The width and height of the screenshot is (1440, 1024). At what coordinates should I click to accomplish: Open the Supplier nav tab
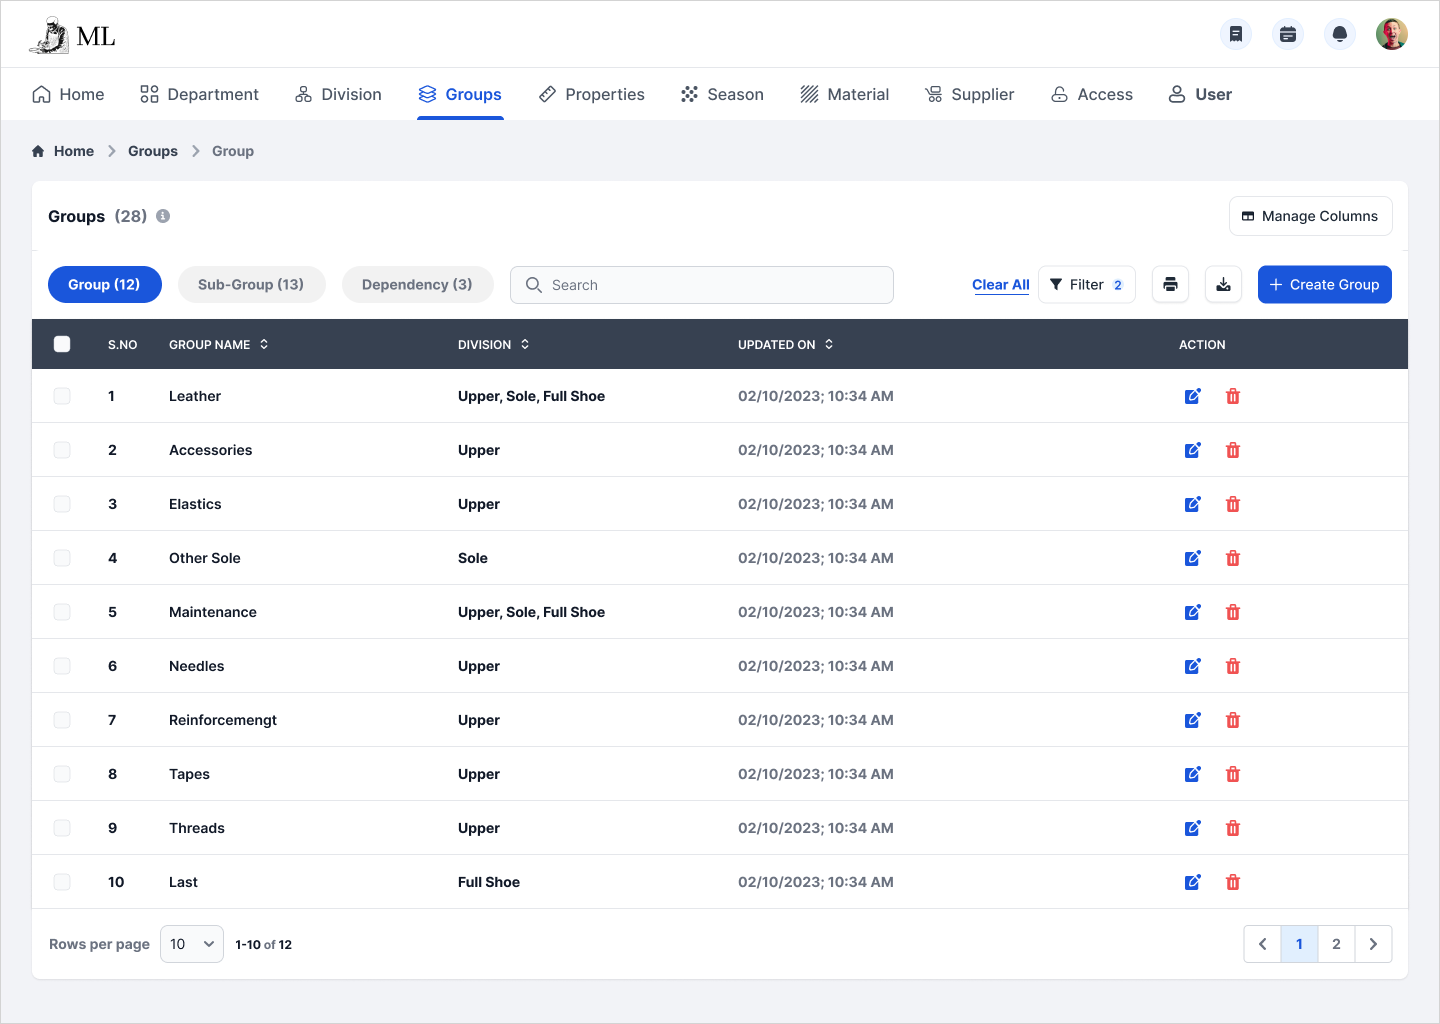click(x=969, y=94)
